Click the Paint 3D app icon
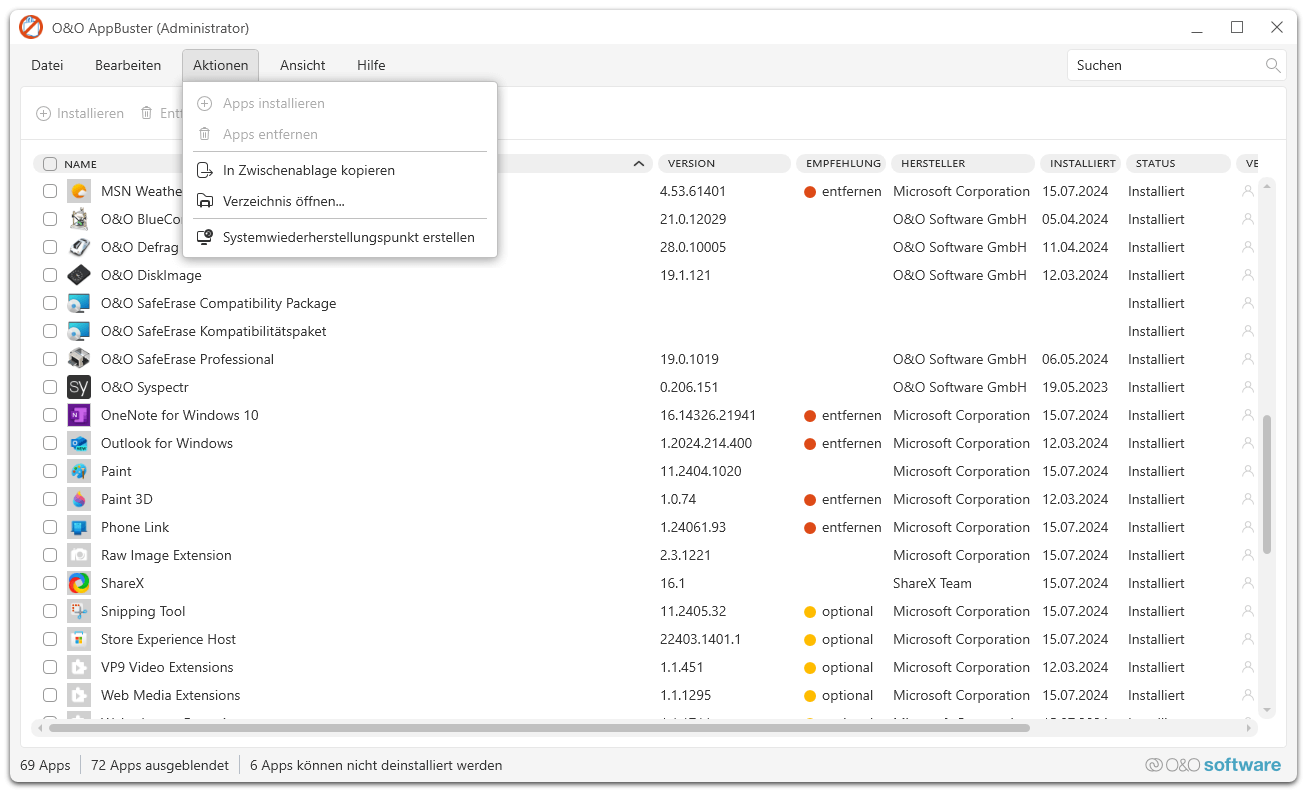Screen dimensions: 1307x792 click(79, 499)
